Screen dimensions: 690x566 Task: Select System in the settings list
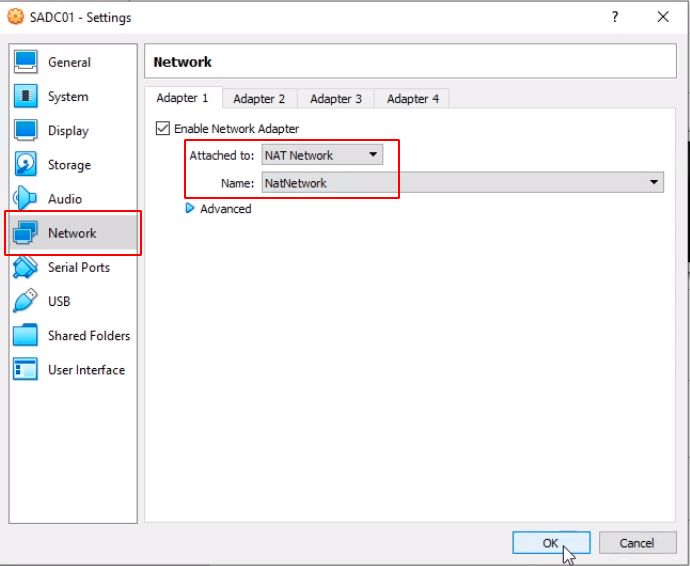coord(68,97)
